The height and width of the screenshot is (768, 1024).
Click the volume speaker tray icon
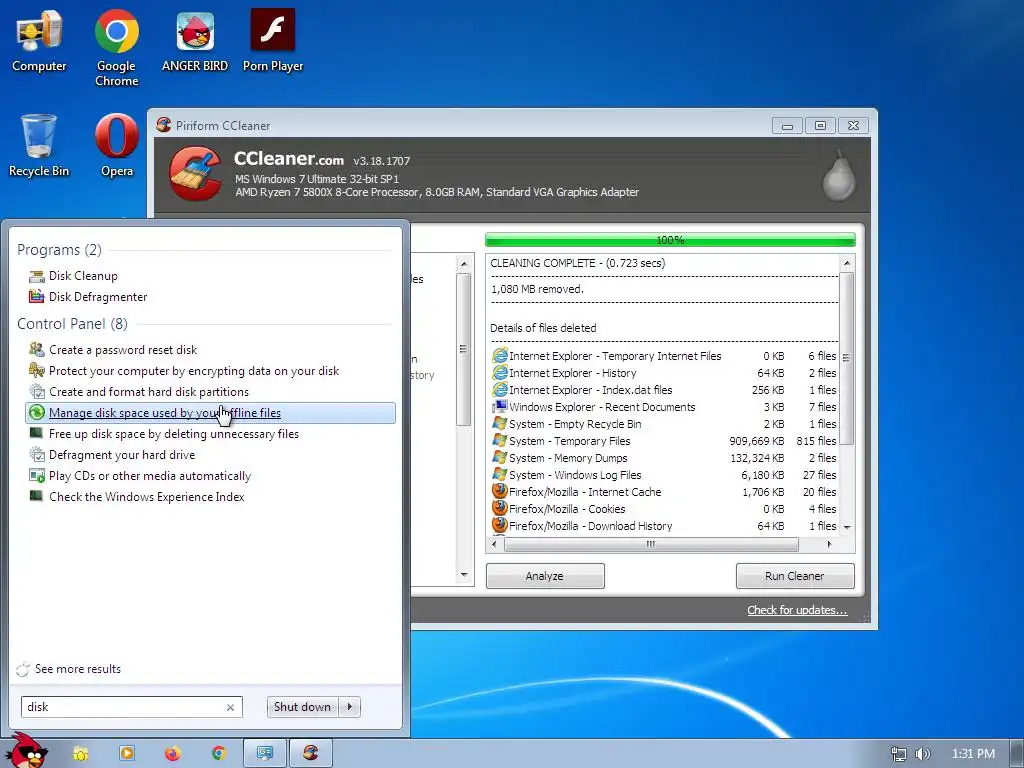[922, 754]
